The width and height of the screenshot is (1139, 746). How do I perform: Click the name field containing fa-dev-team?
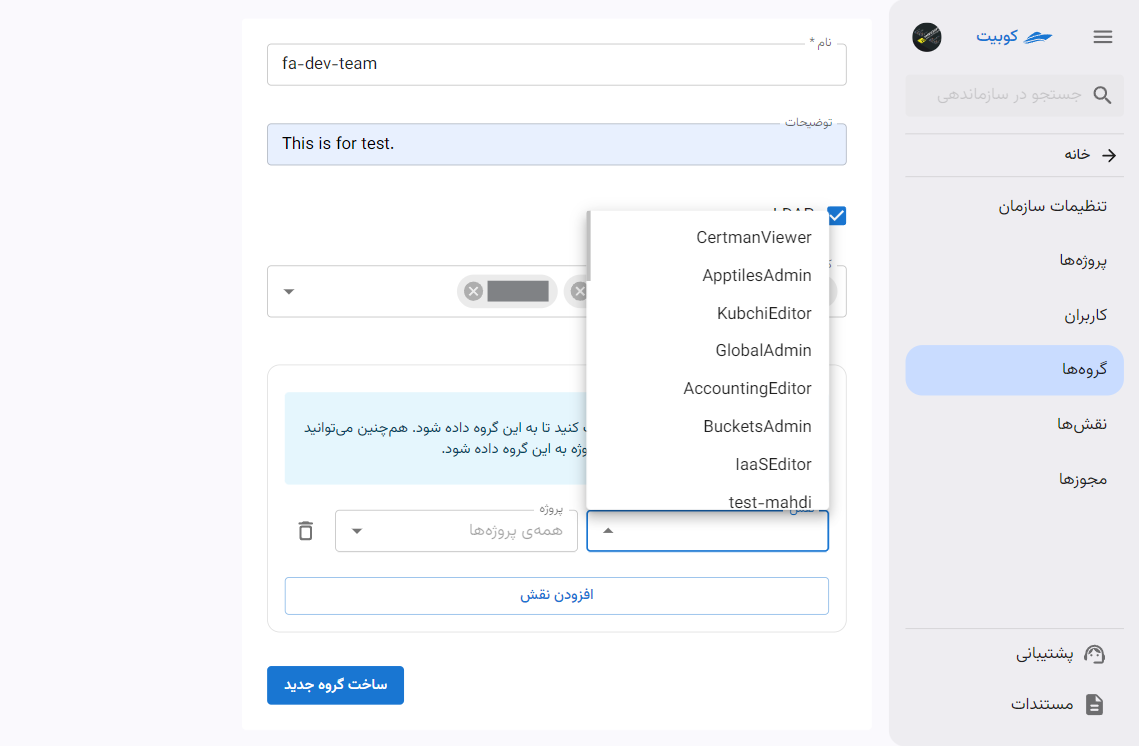pos(556,64)
